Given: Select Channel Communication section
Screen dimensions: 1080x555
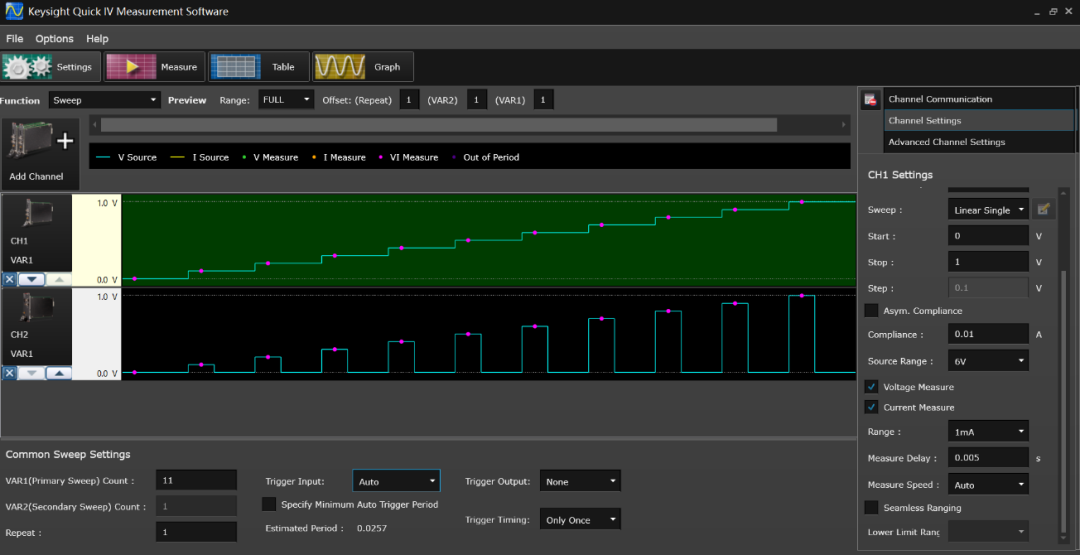Looking at the screenshot, I should [979, 99].
